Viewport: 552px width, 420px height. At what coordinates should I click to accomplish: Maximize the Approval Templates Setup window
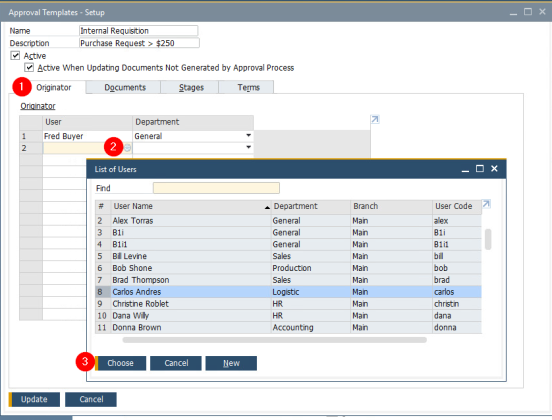[x=528, y=12]
